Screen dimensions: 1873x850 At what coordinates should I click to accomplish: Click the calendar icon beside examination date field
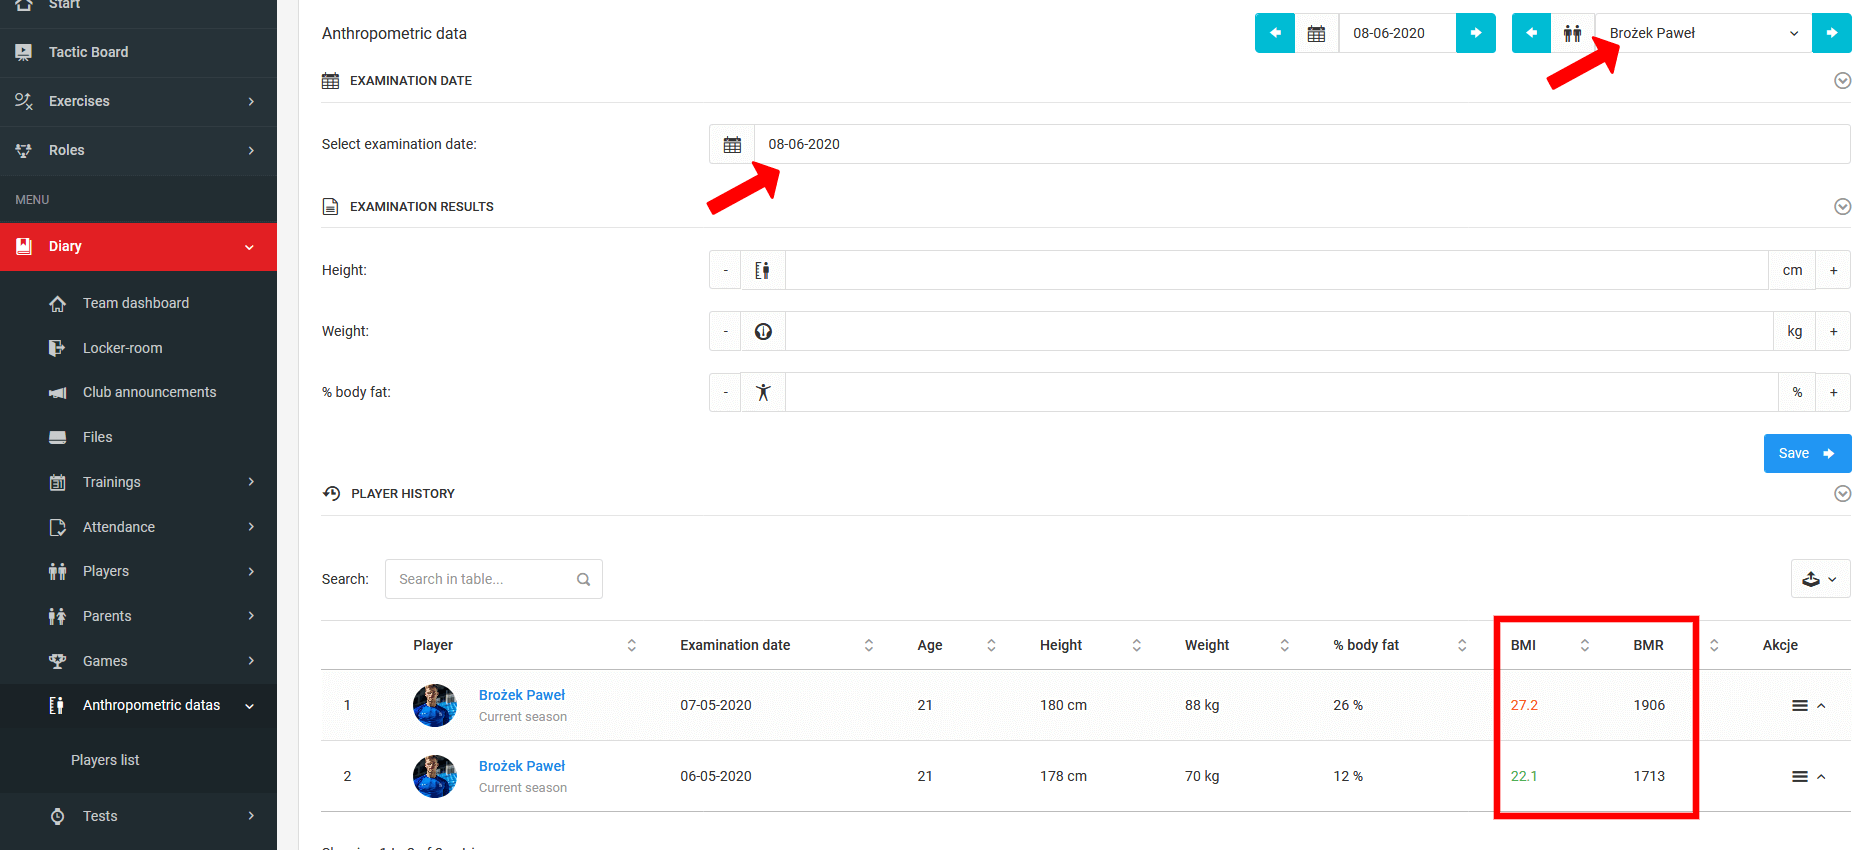732,144
